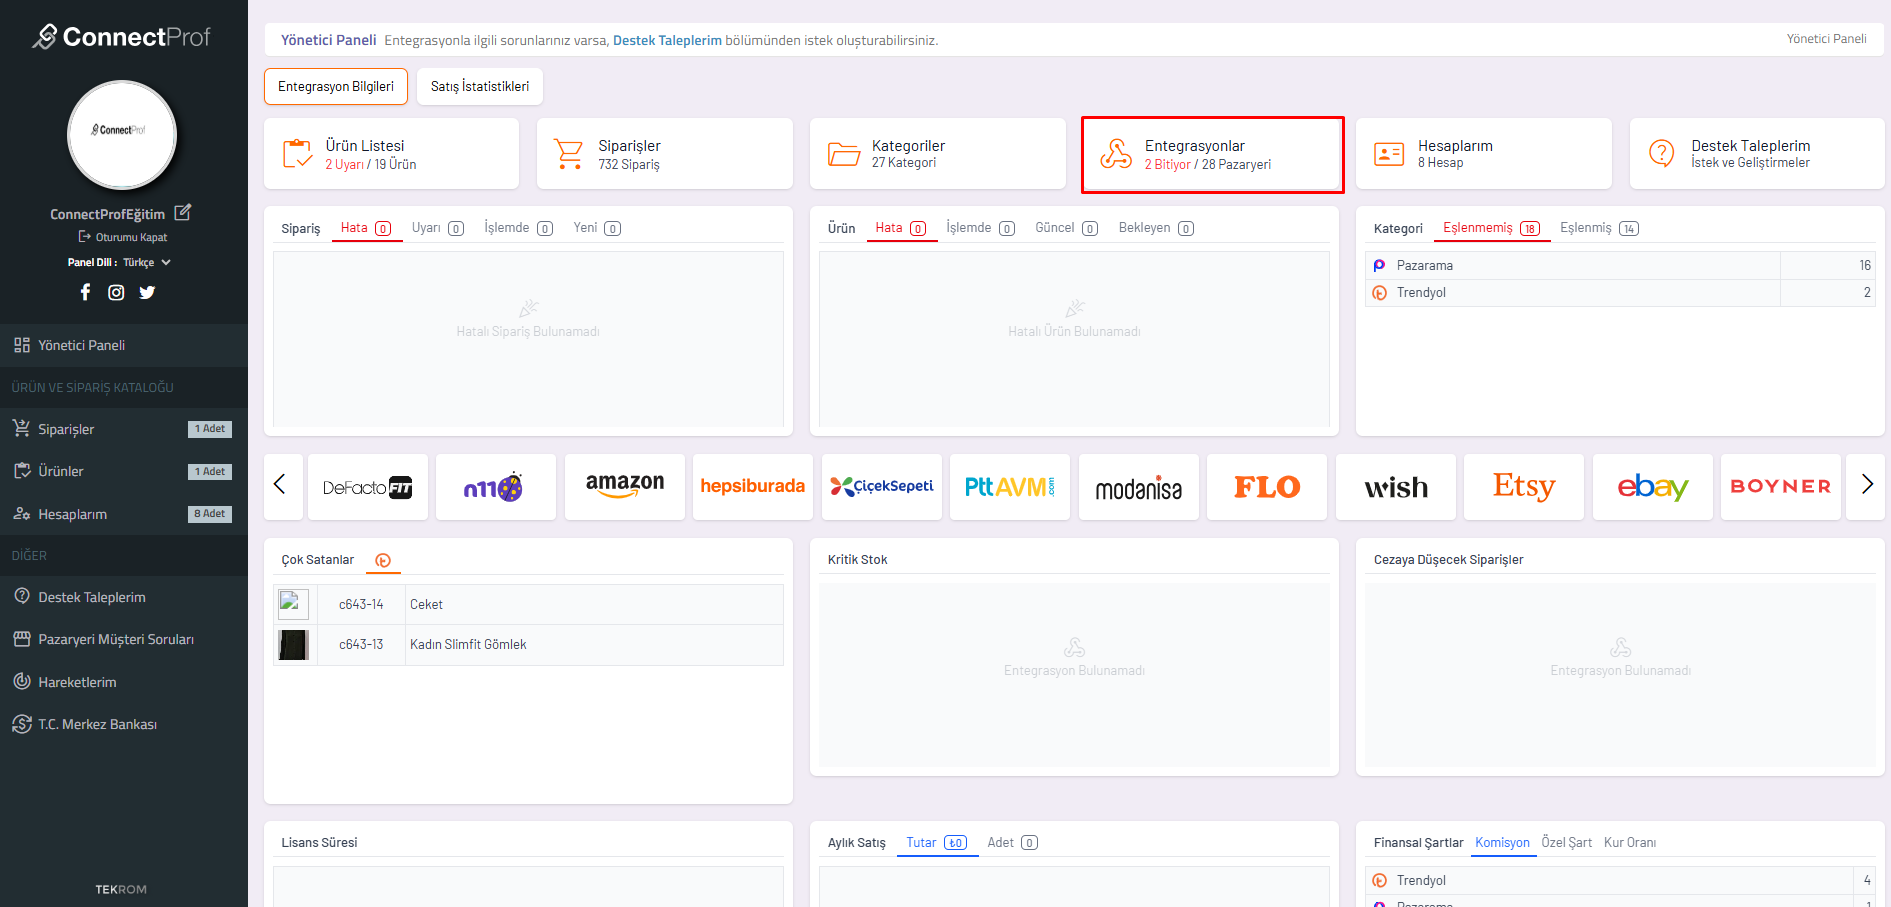Open T.C. Merkez Bankası in sidebar
1891x907 pixels.
(x=124, y=724)
